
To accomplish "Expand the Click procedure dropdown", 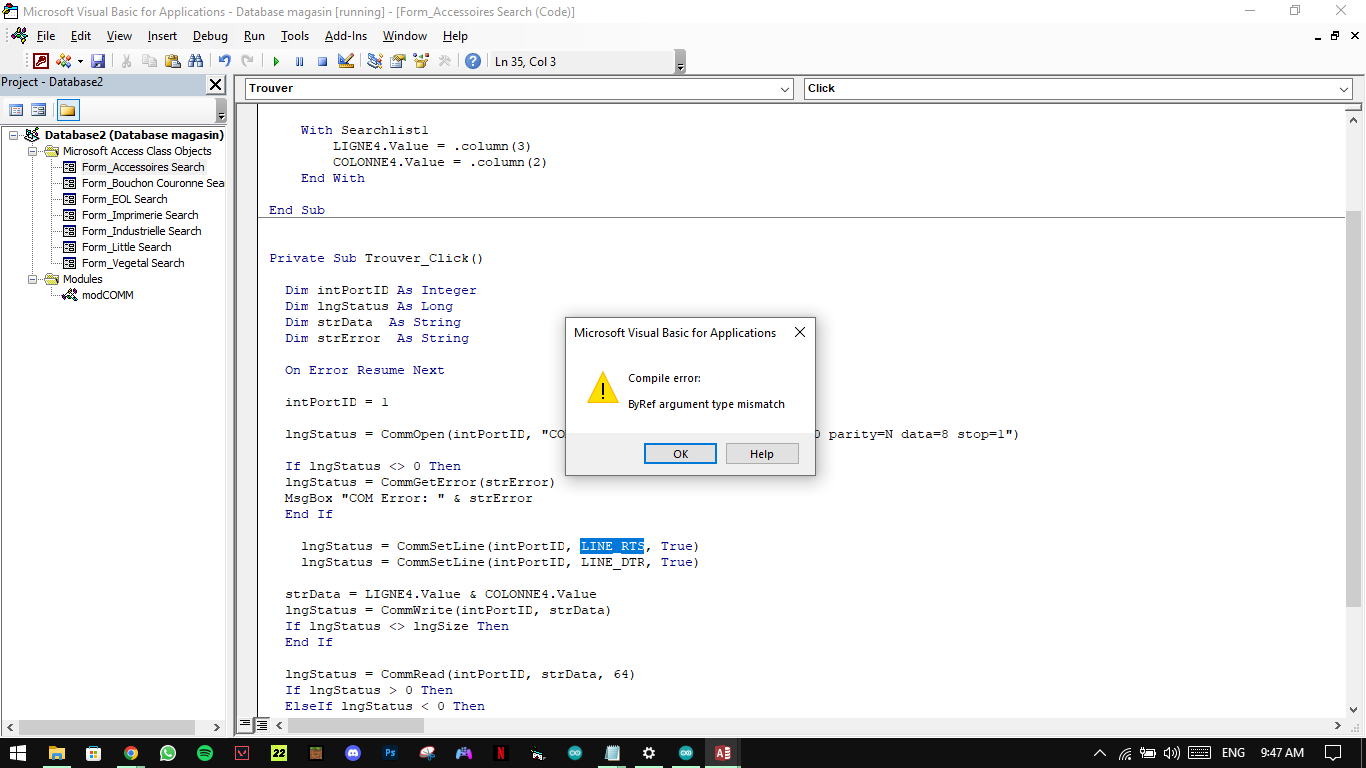I will point(1344,88).
